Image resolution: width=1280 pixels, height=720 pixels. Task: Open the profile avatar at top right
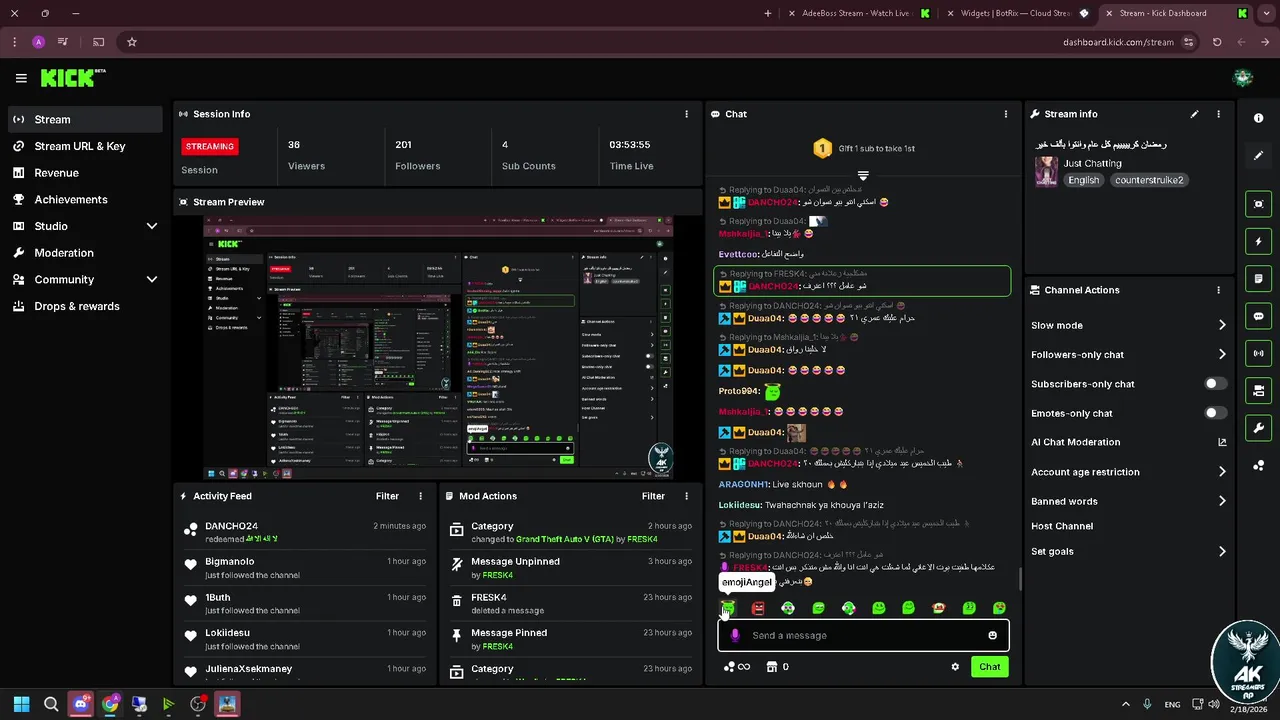1243,78
